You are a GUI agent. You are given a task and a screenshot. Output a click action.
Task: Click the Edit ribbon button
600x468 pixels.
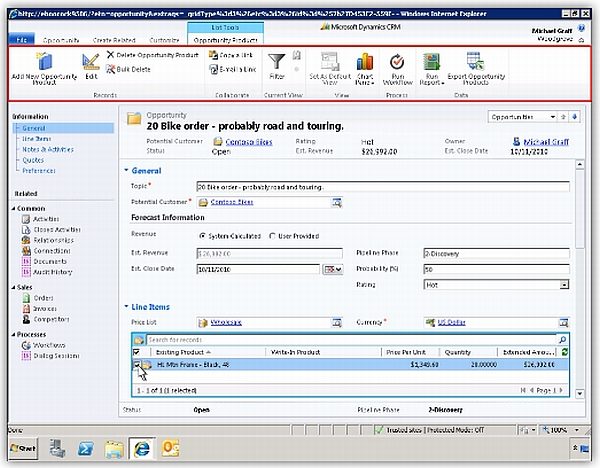(x=91, y=65)
